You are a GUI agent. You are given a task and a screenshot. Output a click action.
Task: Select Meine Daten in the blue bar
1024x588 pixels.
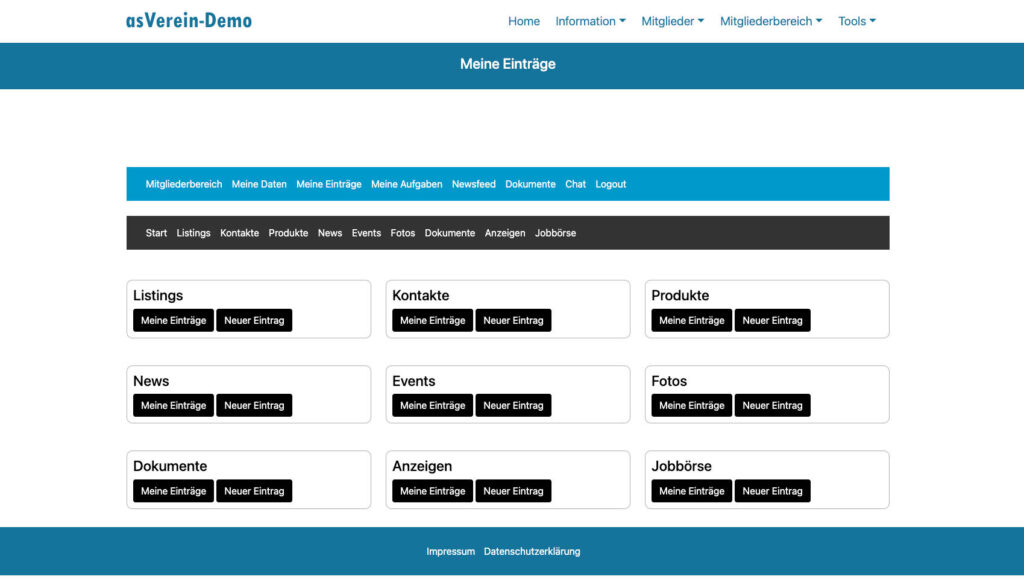click(259, 184)
